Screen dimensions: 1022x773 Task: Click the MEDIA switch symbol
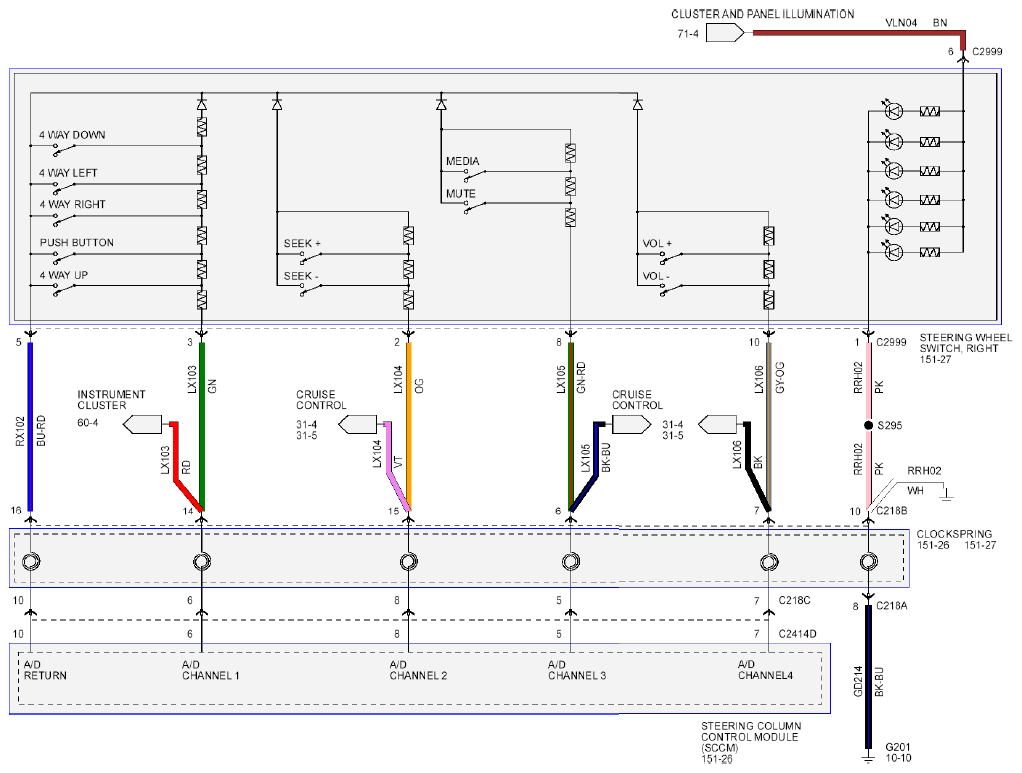pos(474,176)
